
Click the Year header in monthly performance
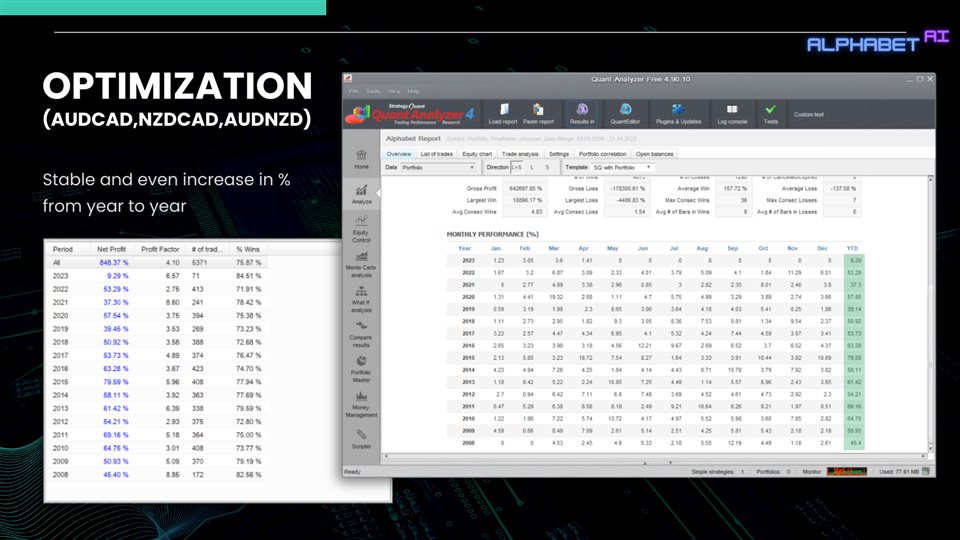tap(465, 249)
